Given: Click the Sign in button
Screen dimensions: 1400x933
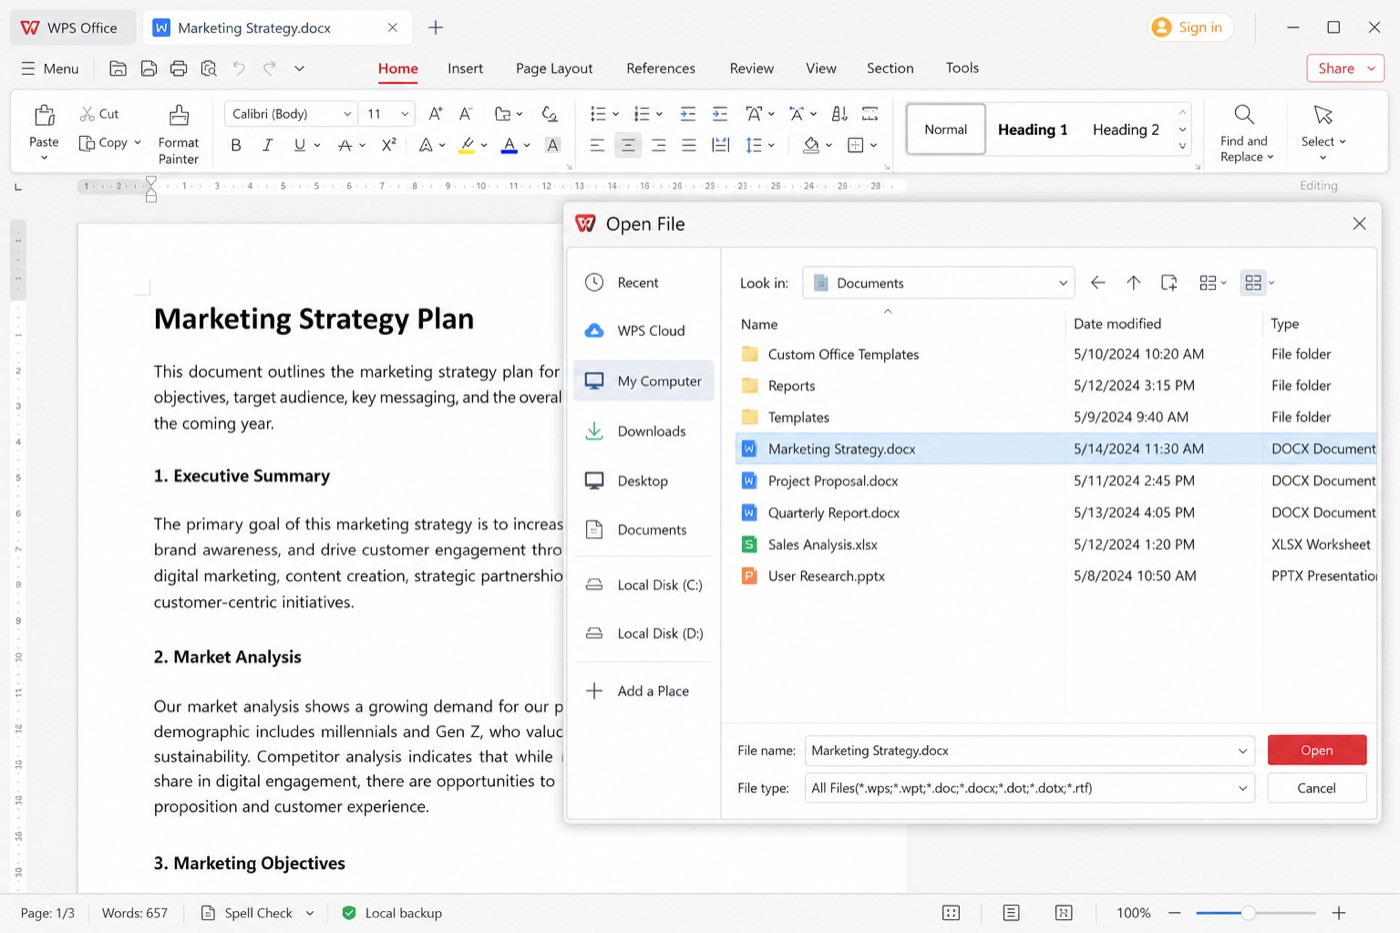Looking at the screenshot, I should pos(1190,27).
